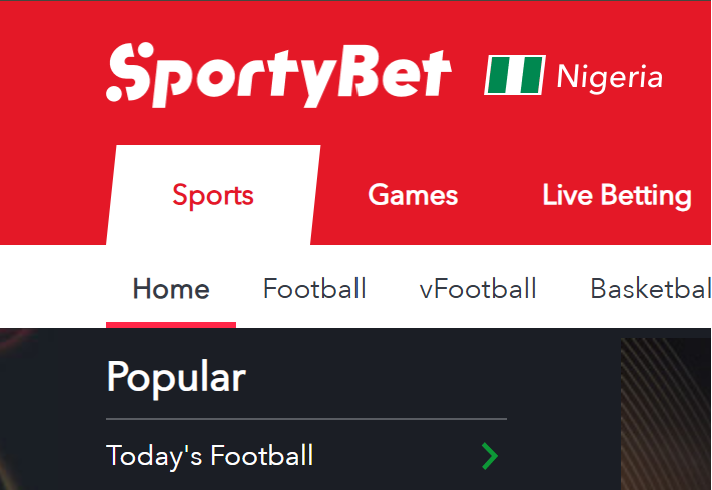Switch to the Games tab
712x490 pixels.
click(413, 195)
